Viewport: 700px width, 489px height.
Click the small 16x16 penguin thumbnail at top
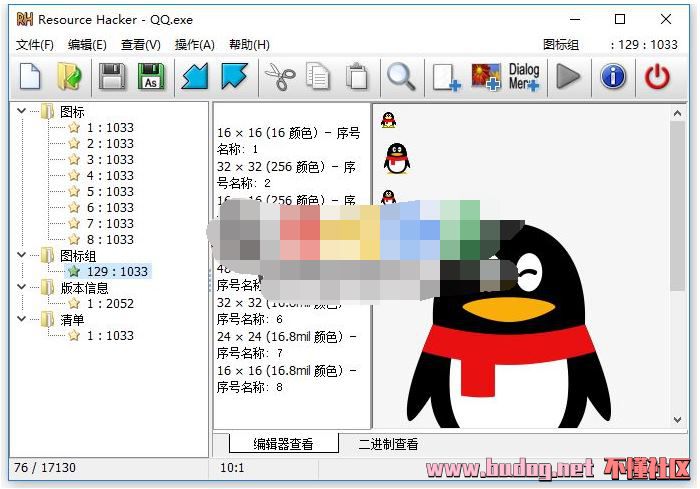pos(388,120)
